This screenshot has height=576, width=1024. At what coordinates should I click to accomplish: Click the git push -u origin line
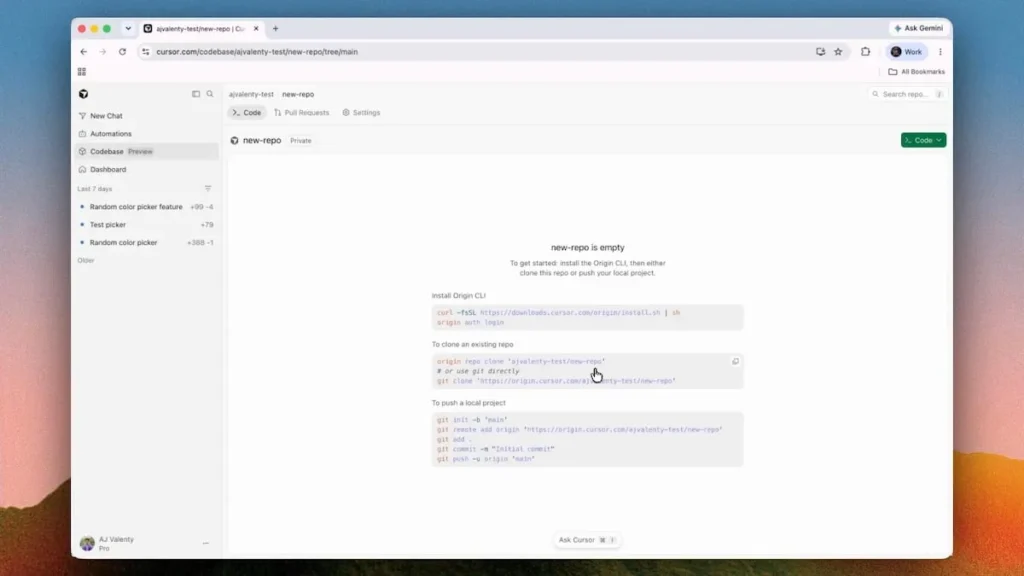click(x=486, y=459)
